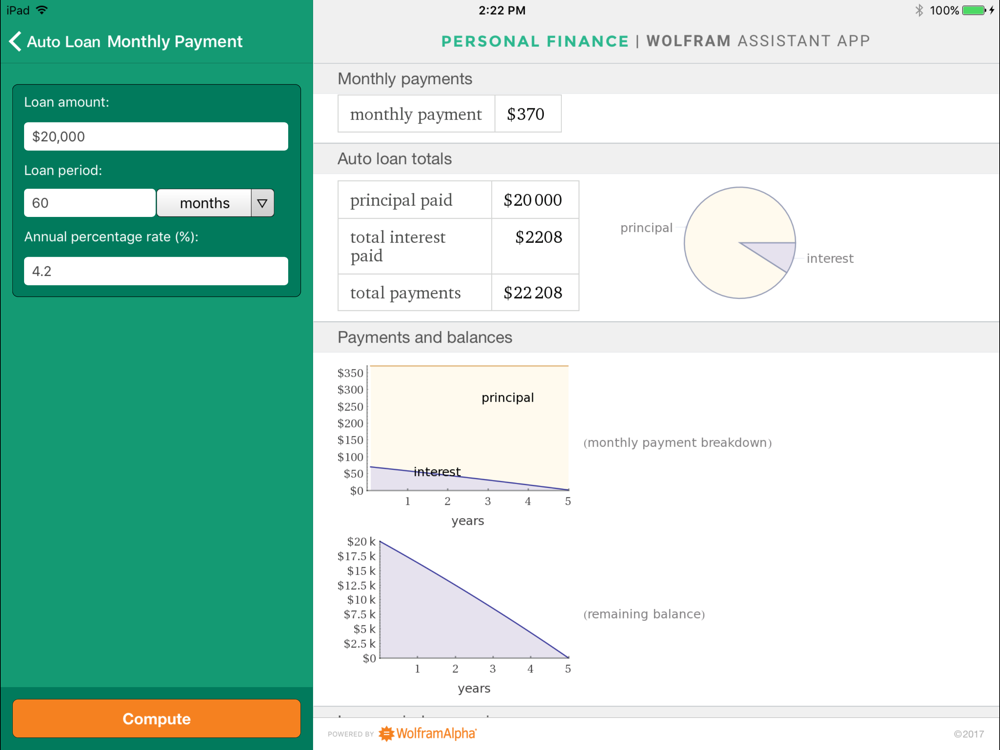Select the annual percentage rate field
1000x750 pixels.
156,271
